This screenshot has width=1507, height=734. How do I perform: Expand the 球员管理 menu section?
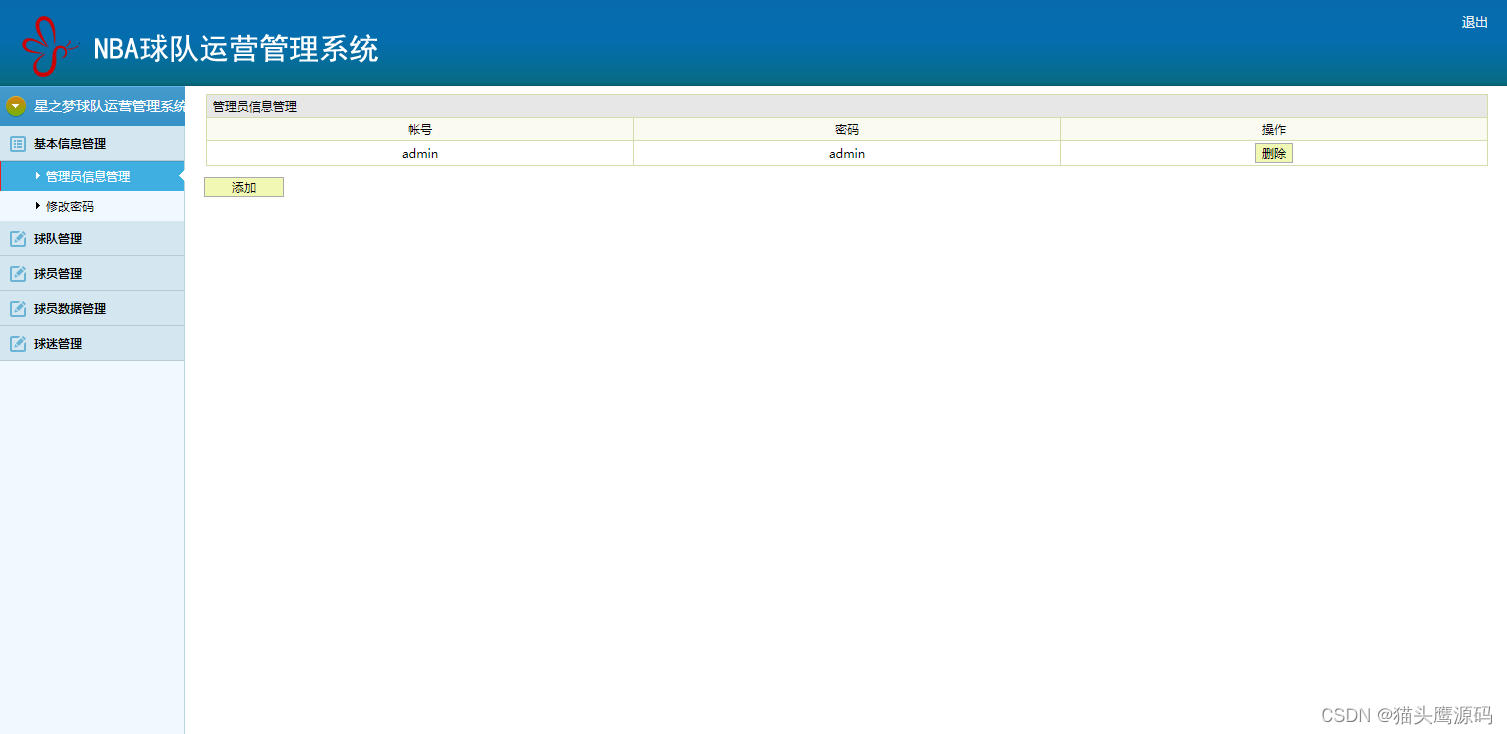tap(92, 273)
